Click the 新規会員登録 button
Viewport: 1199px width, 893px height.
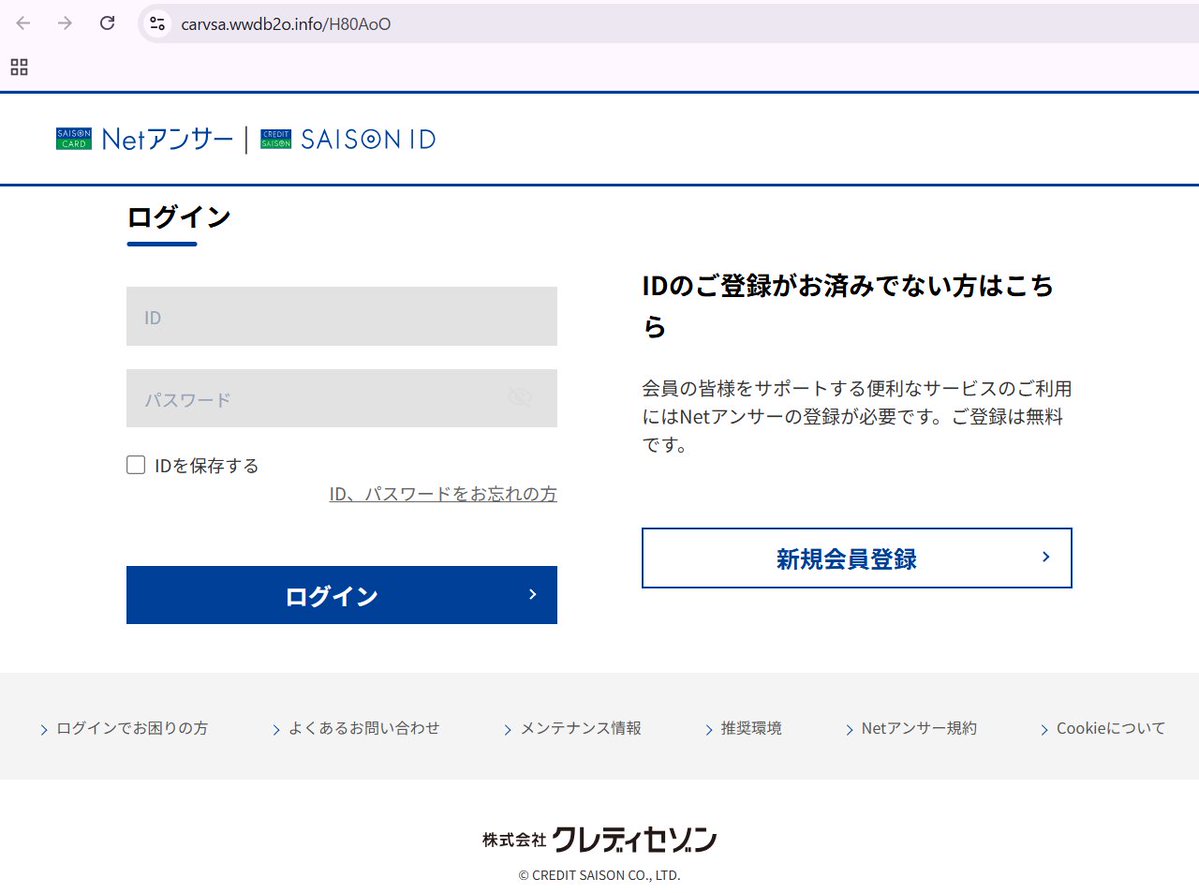tap(856, 558)
